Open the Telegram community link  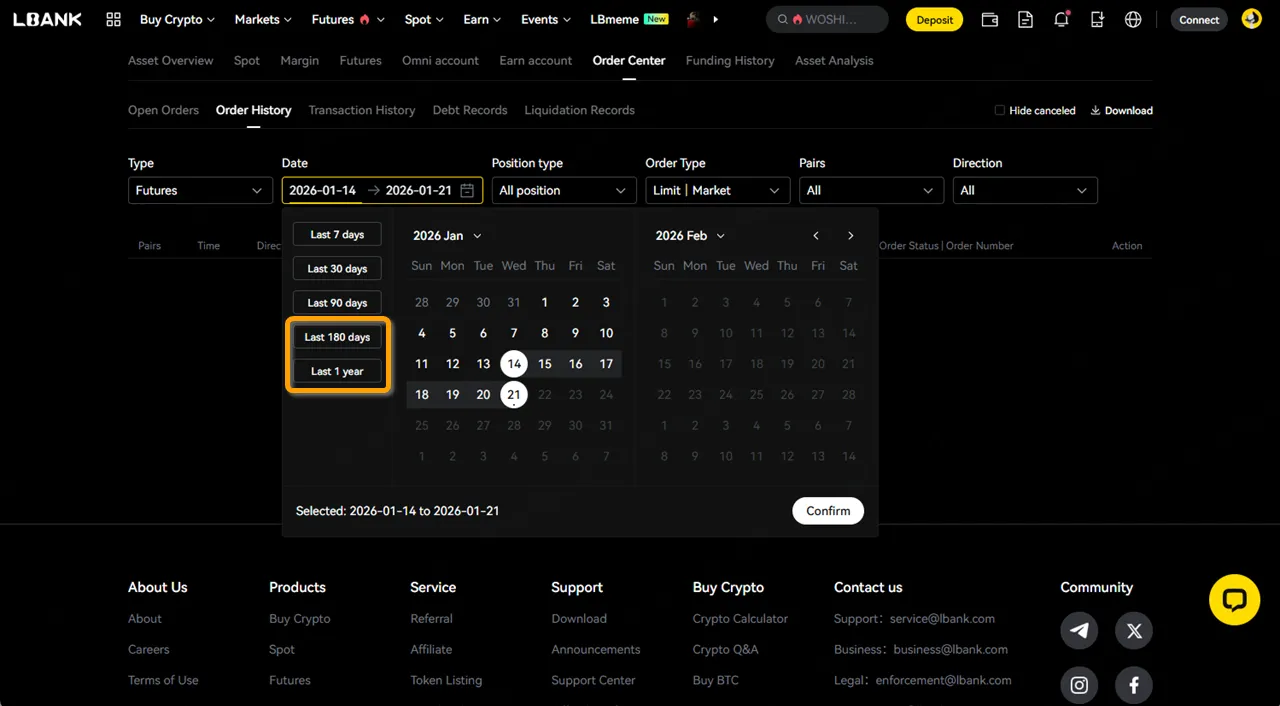click(x=1079, y=631)
